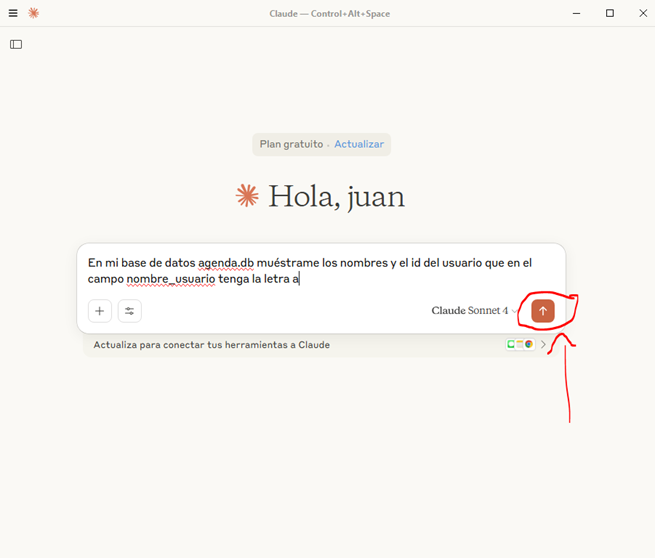Click the plus button to add attachments
This screenshot has height=558, width=655.
click(100, 311)
